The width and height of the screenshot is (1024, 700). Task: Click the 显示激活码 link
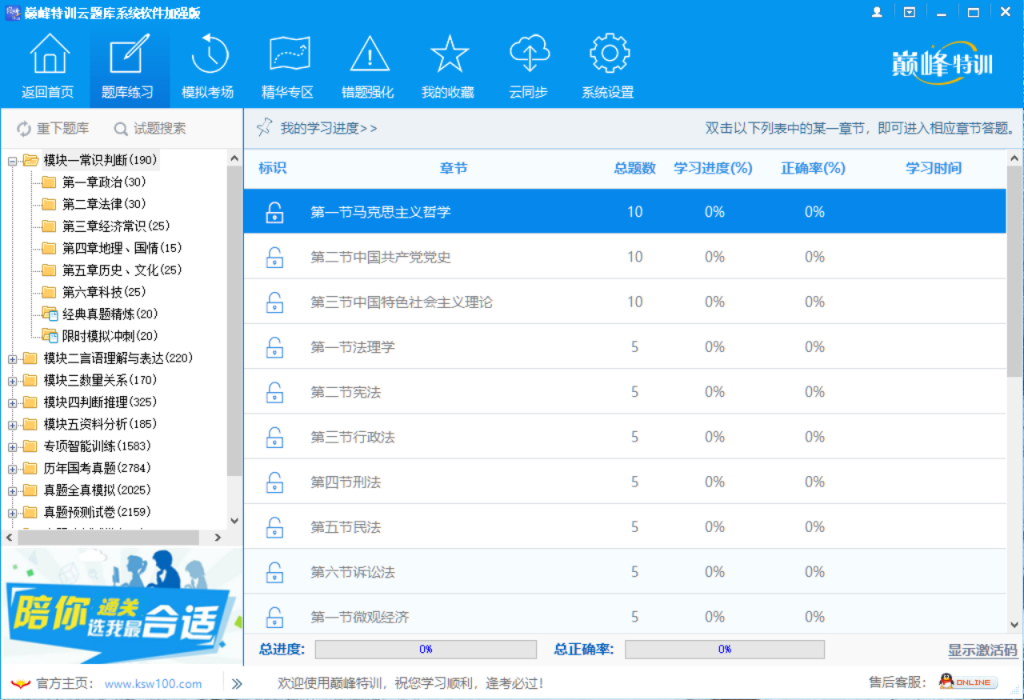pos(982,650)
